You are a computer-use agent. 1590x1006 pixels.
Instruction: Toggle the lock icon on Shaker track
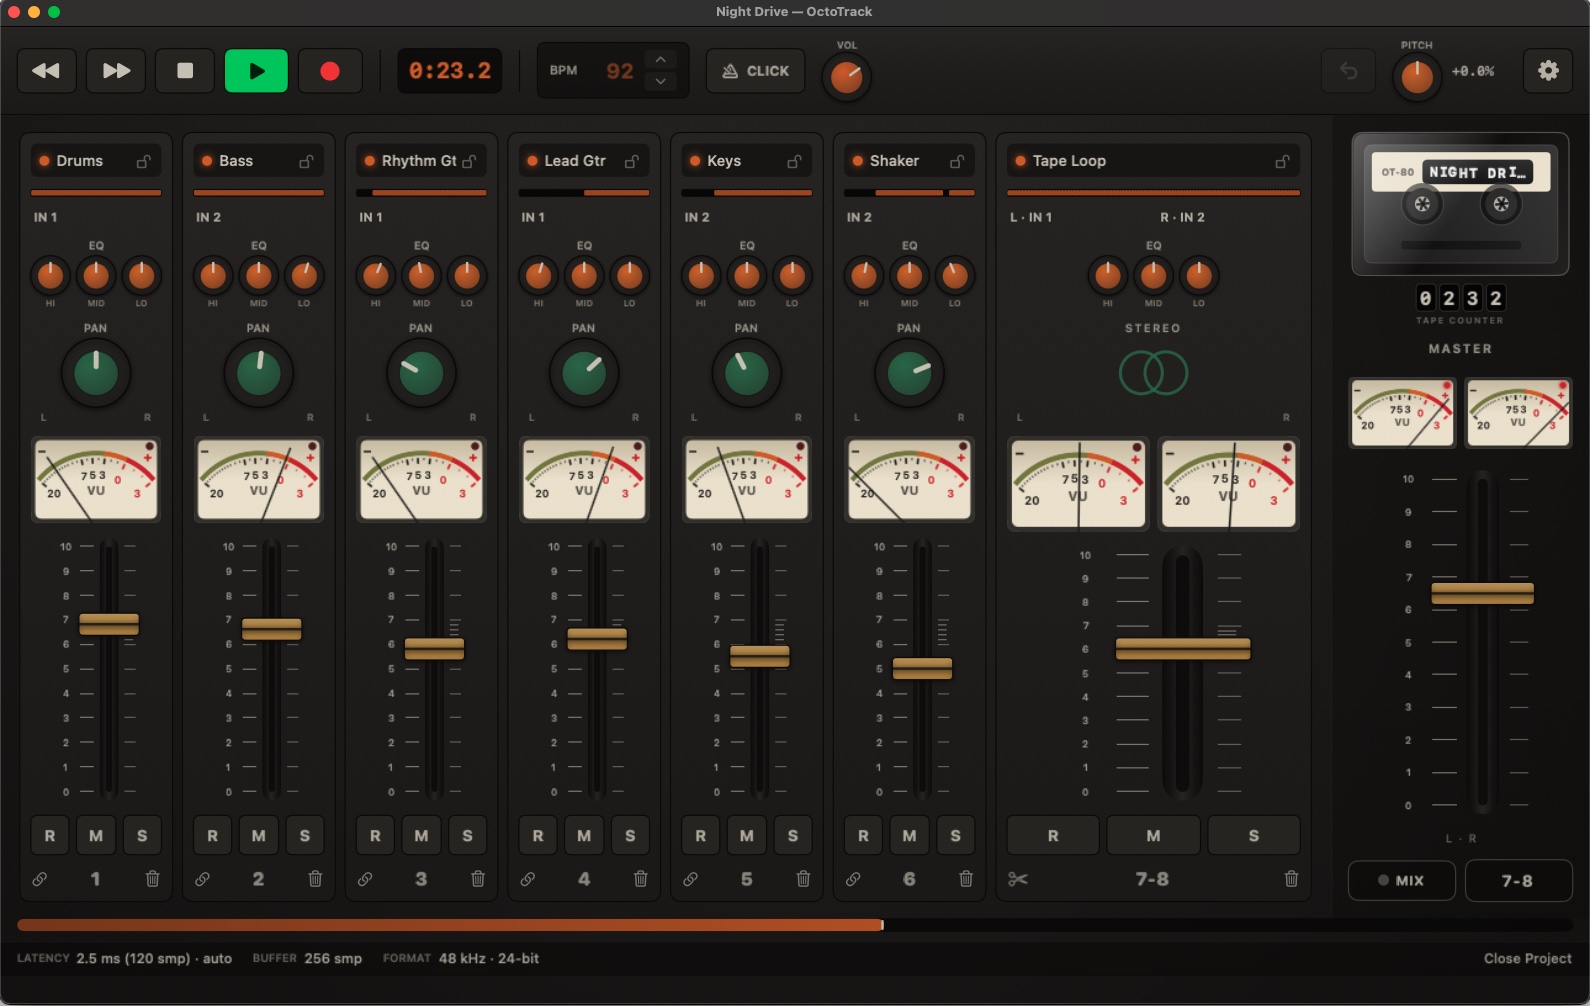(957, 161)
